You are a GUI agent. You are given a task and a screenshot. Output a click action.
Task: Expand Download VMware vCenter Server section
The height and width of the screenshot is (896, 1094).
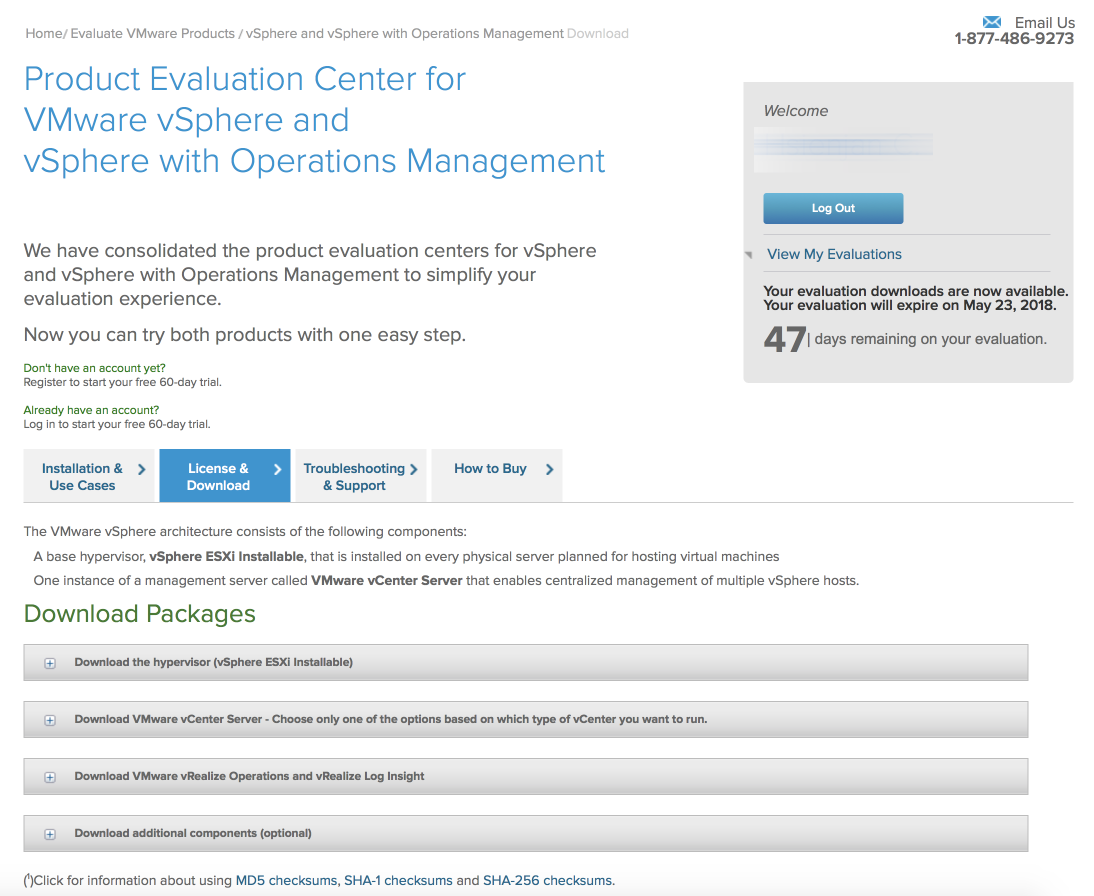390,719
